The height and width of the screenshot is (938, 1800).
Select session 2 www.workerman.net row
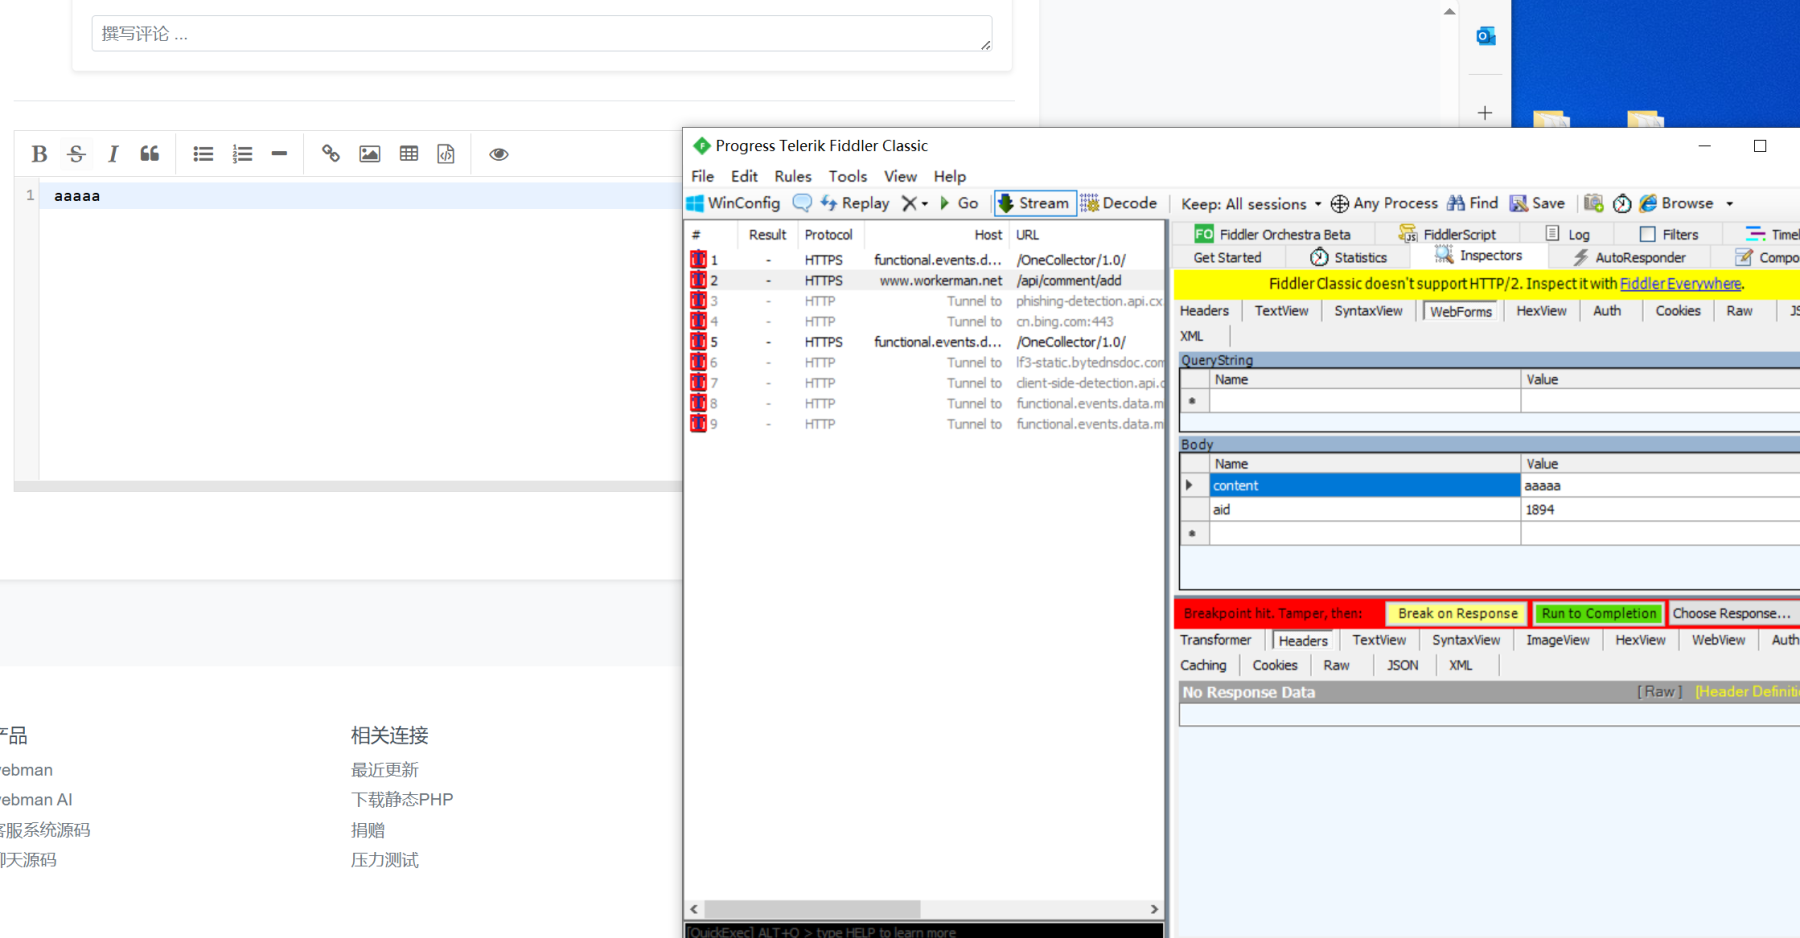[926, 280]
